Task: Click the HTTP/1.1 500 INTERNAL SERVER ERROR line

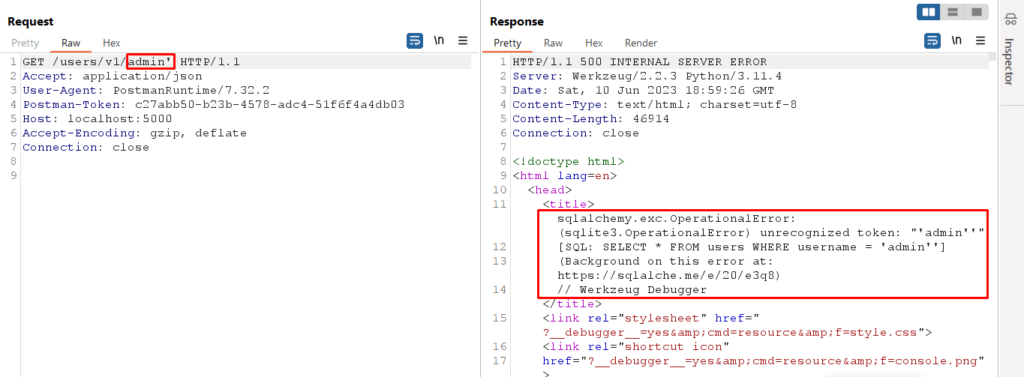Action: tap(640, 61)
